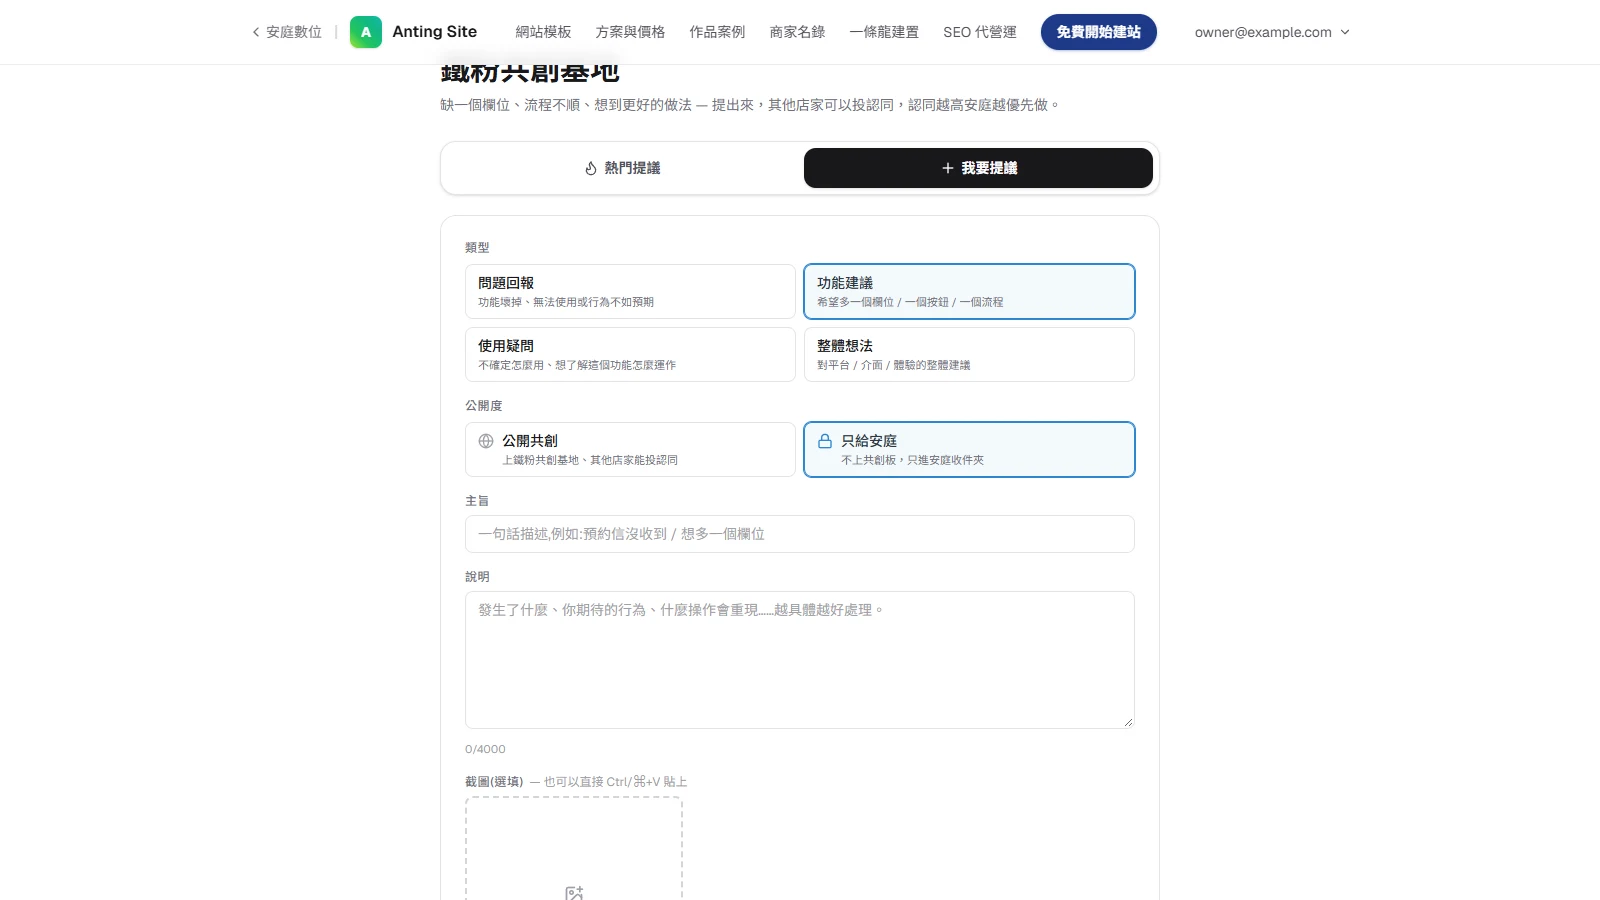The height and width of the screenshot is (900, 1600).
Task: Open 方案與價格 in the navigation menu
Action: pos(630,32)
